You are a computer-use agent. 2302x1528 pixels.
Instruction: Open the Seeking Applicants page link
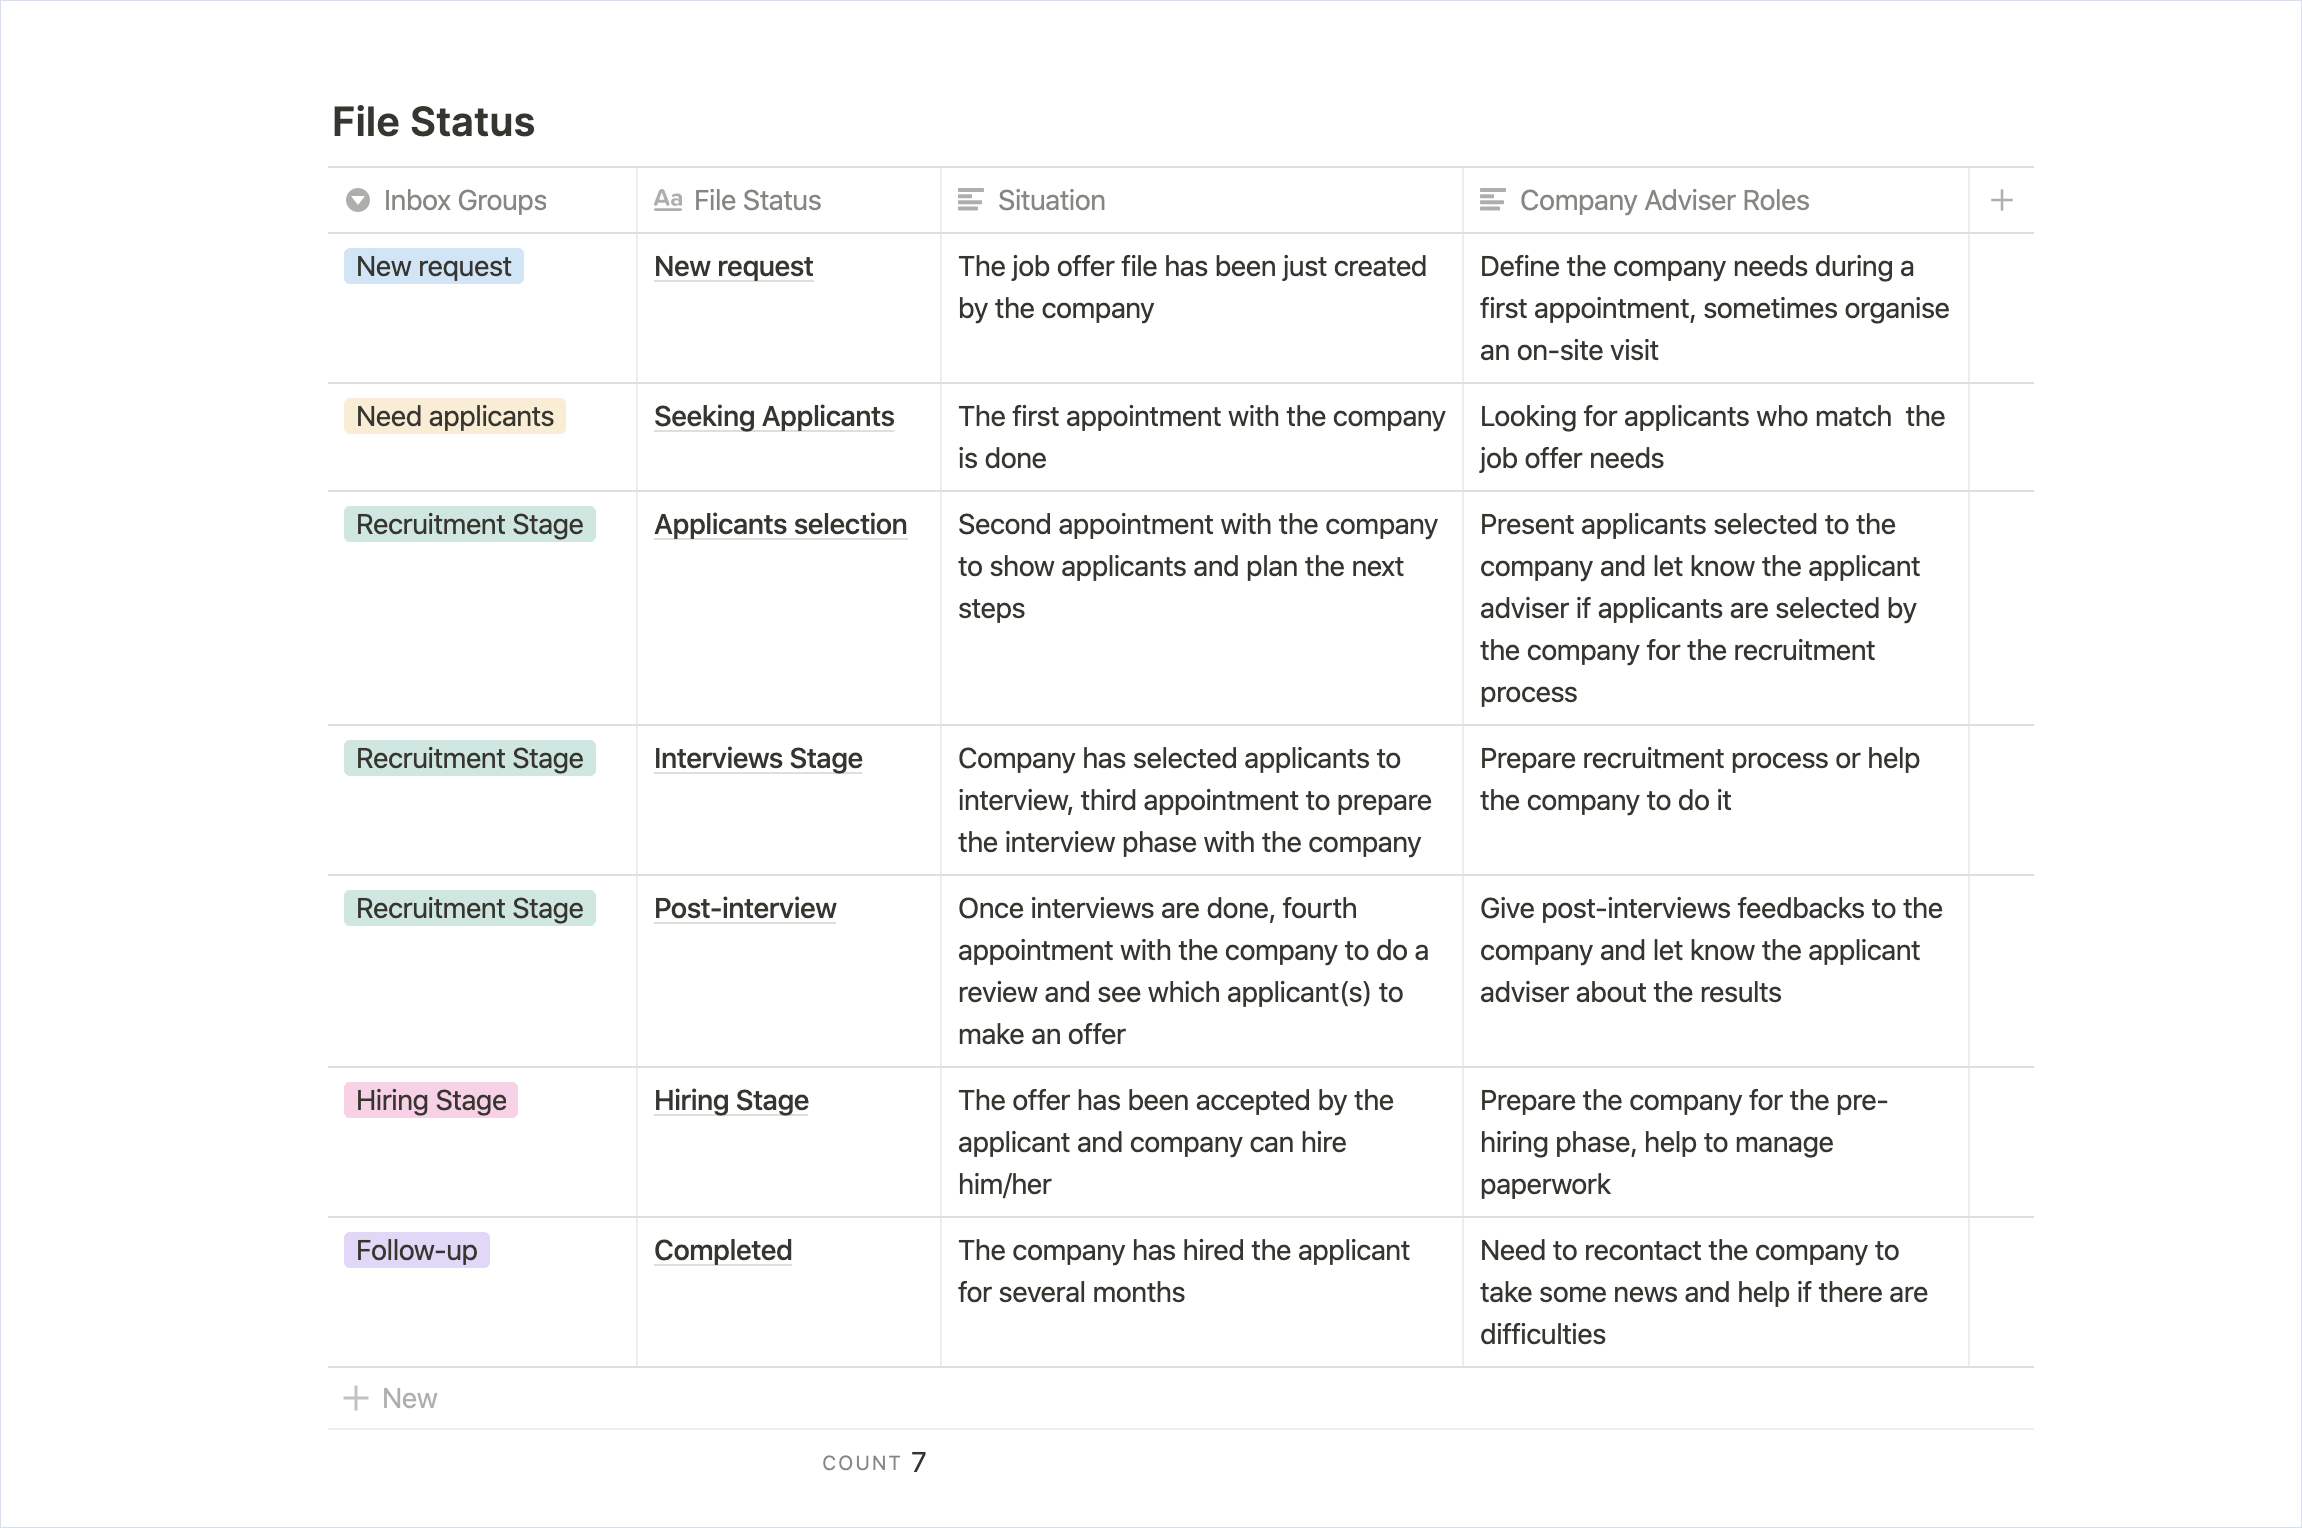pyautogui.click(x=773, y=416)
